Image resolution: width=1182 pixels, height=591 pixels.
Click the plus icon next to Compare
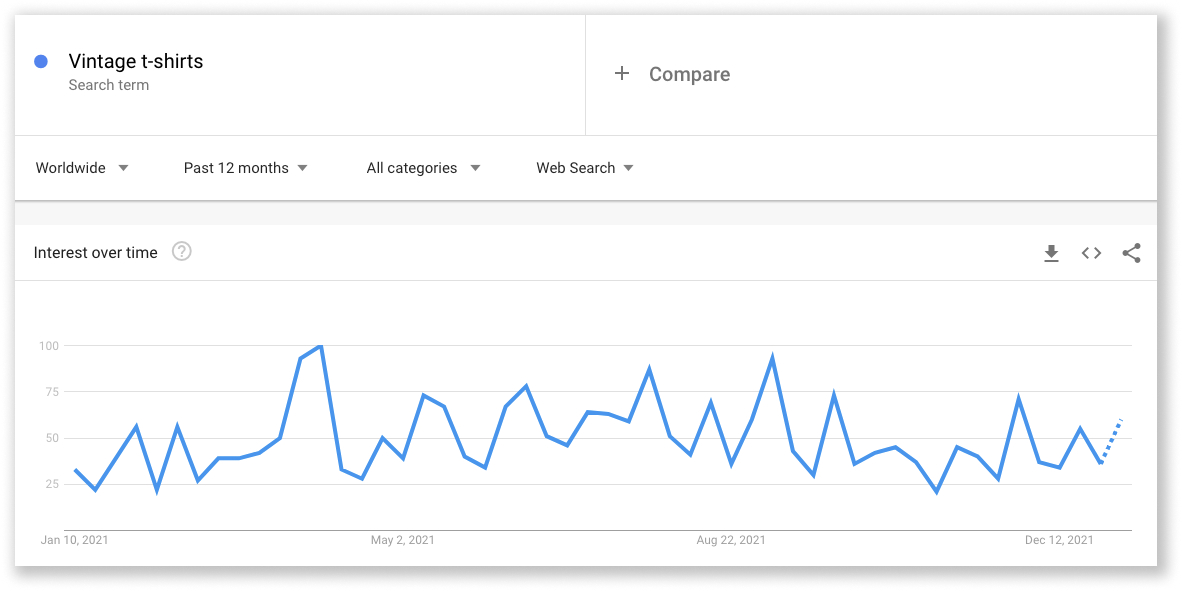point(622,73)
